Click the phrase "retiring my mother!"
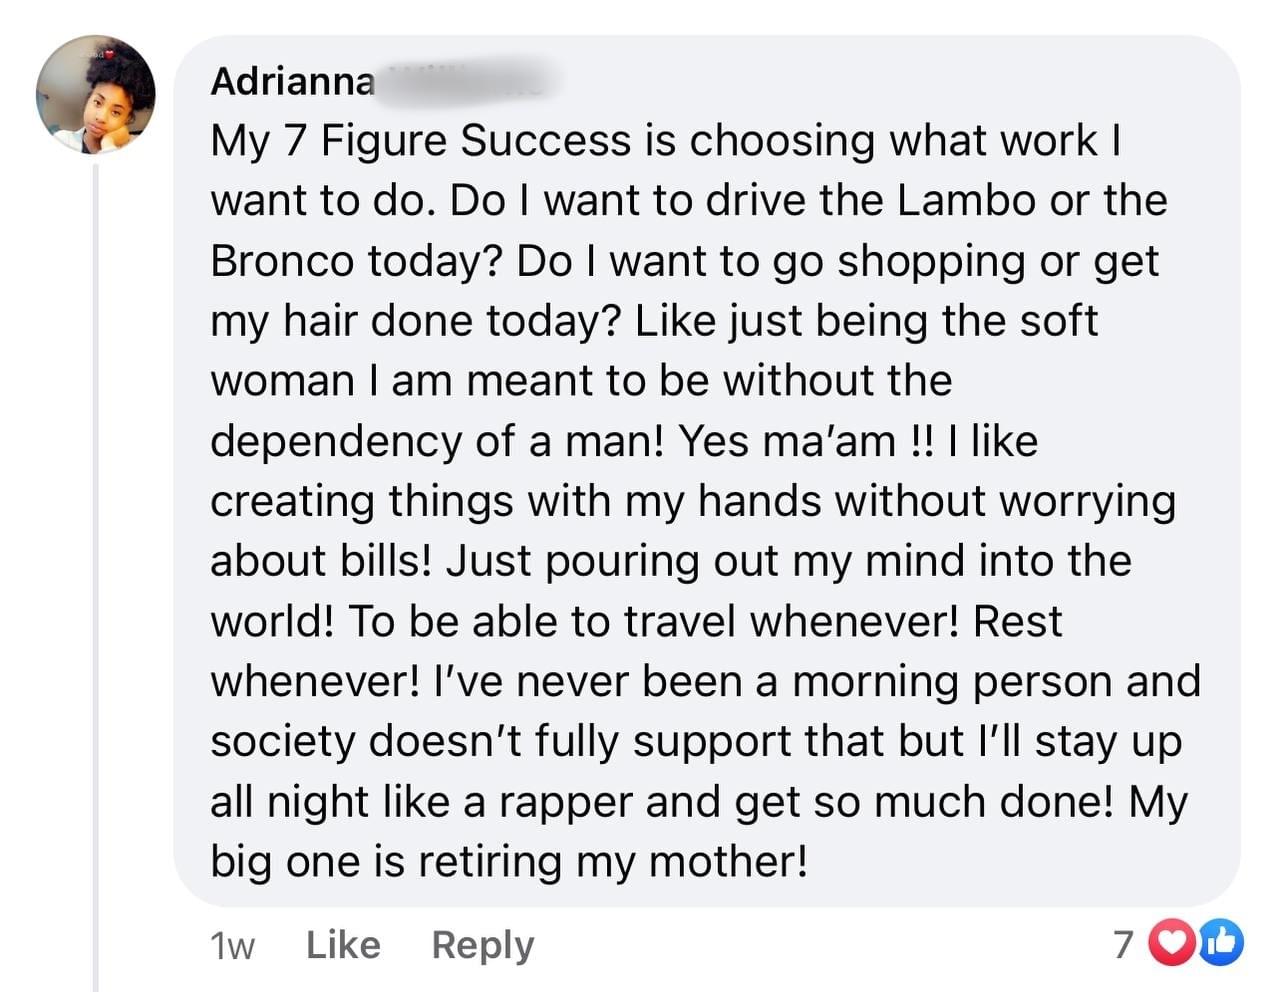This screenshot has width=1280, height=992. click(x=612, y=862)
